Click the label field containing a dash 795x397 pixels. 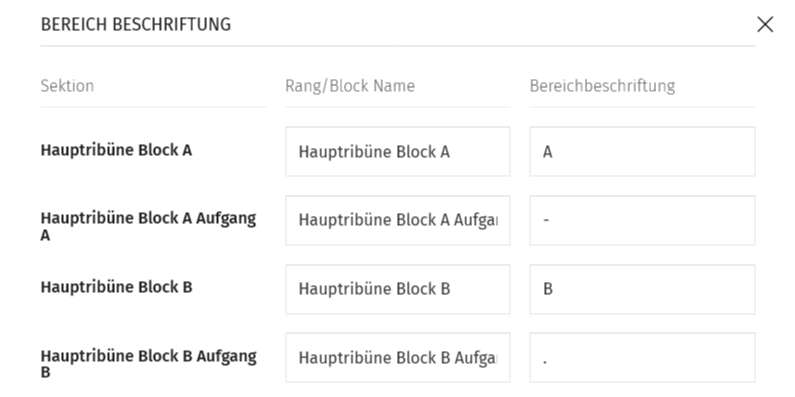[642, 220]
